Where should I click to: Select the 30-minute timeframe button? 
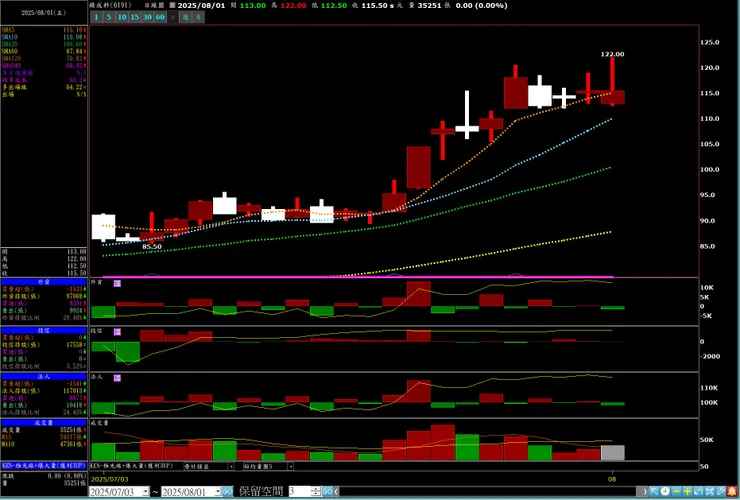point(147,17)
